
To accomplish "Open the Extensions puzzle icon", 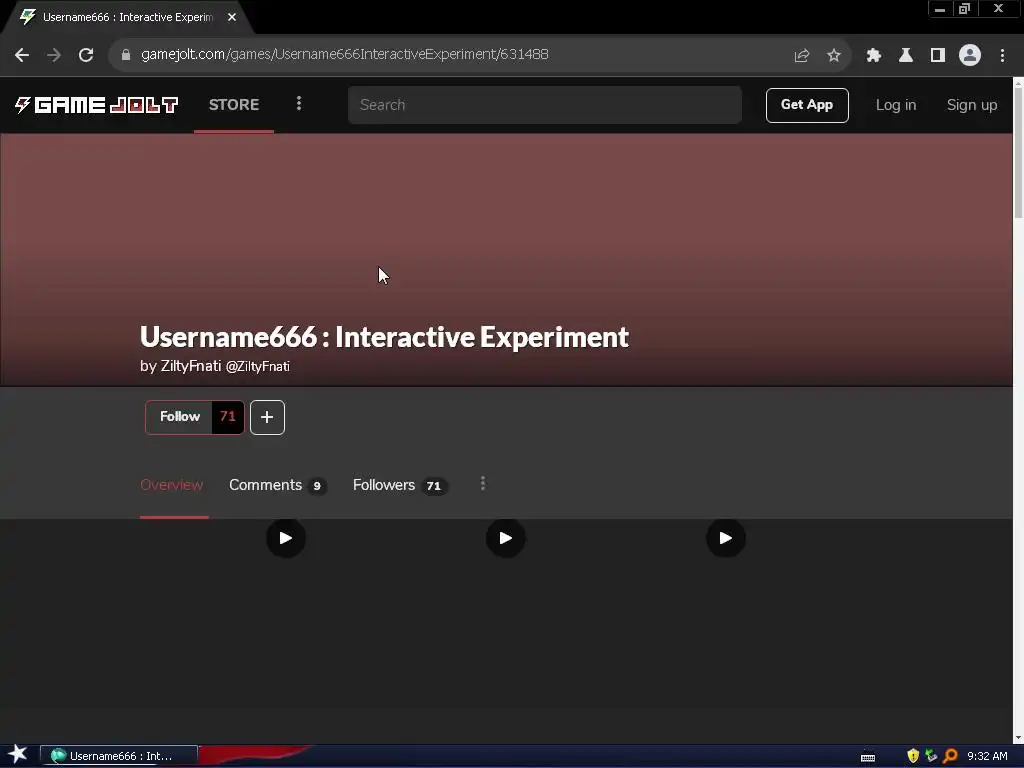I will click(x=873, y=55).
